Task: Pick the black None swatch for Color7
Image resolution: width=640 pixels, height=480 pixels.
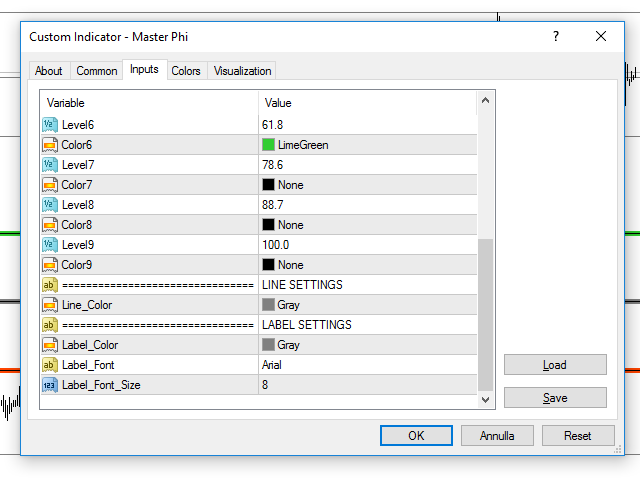Action: click(x=268, y=185)
